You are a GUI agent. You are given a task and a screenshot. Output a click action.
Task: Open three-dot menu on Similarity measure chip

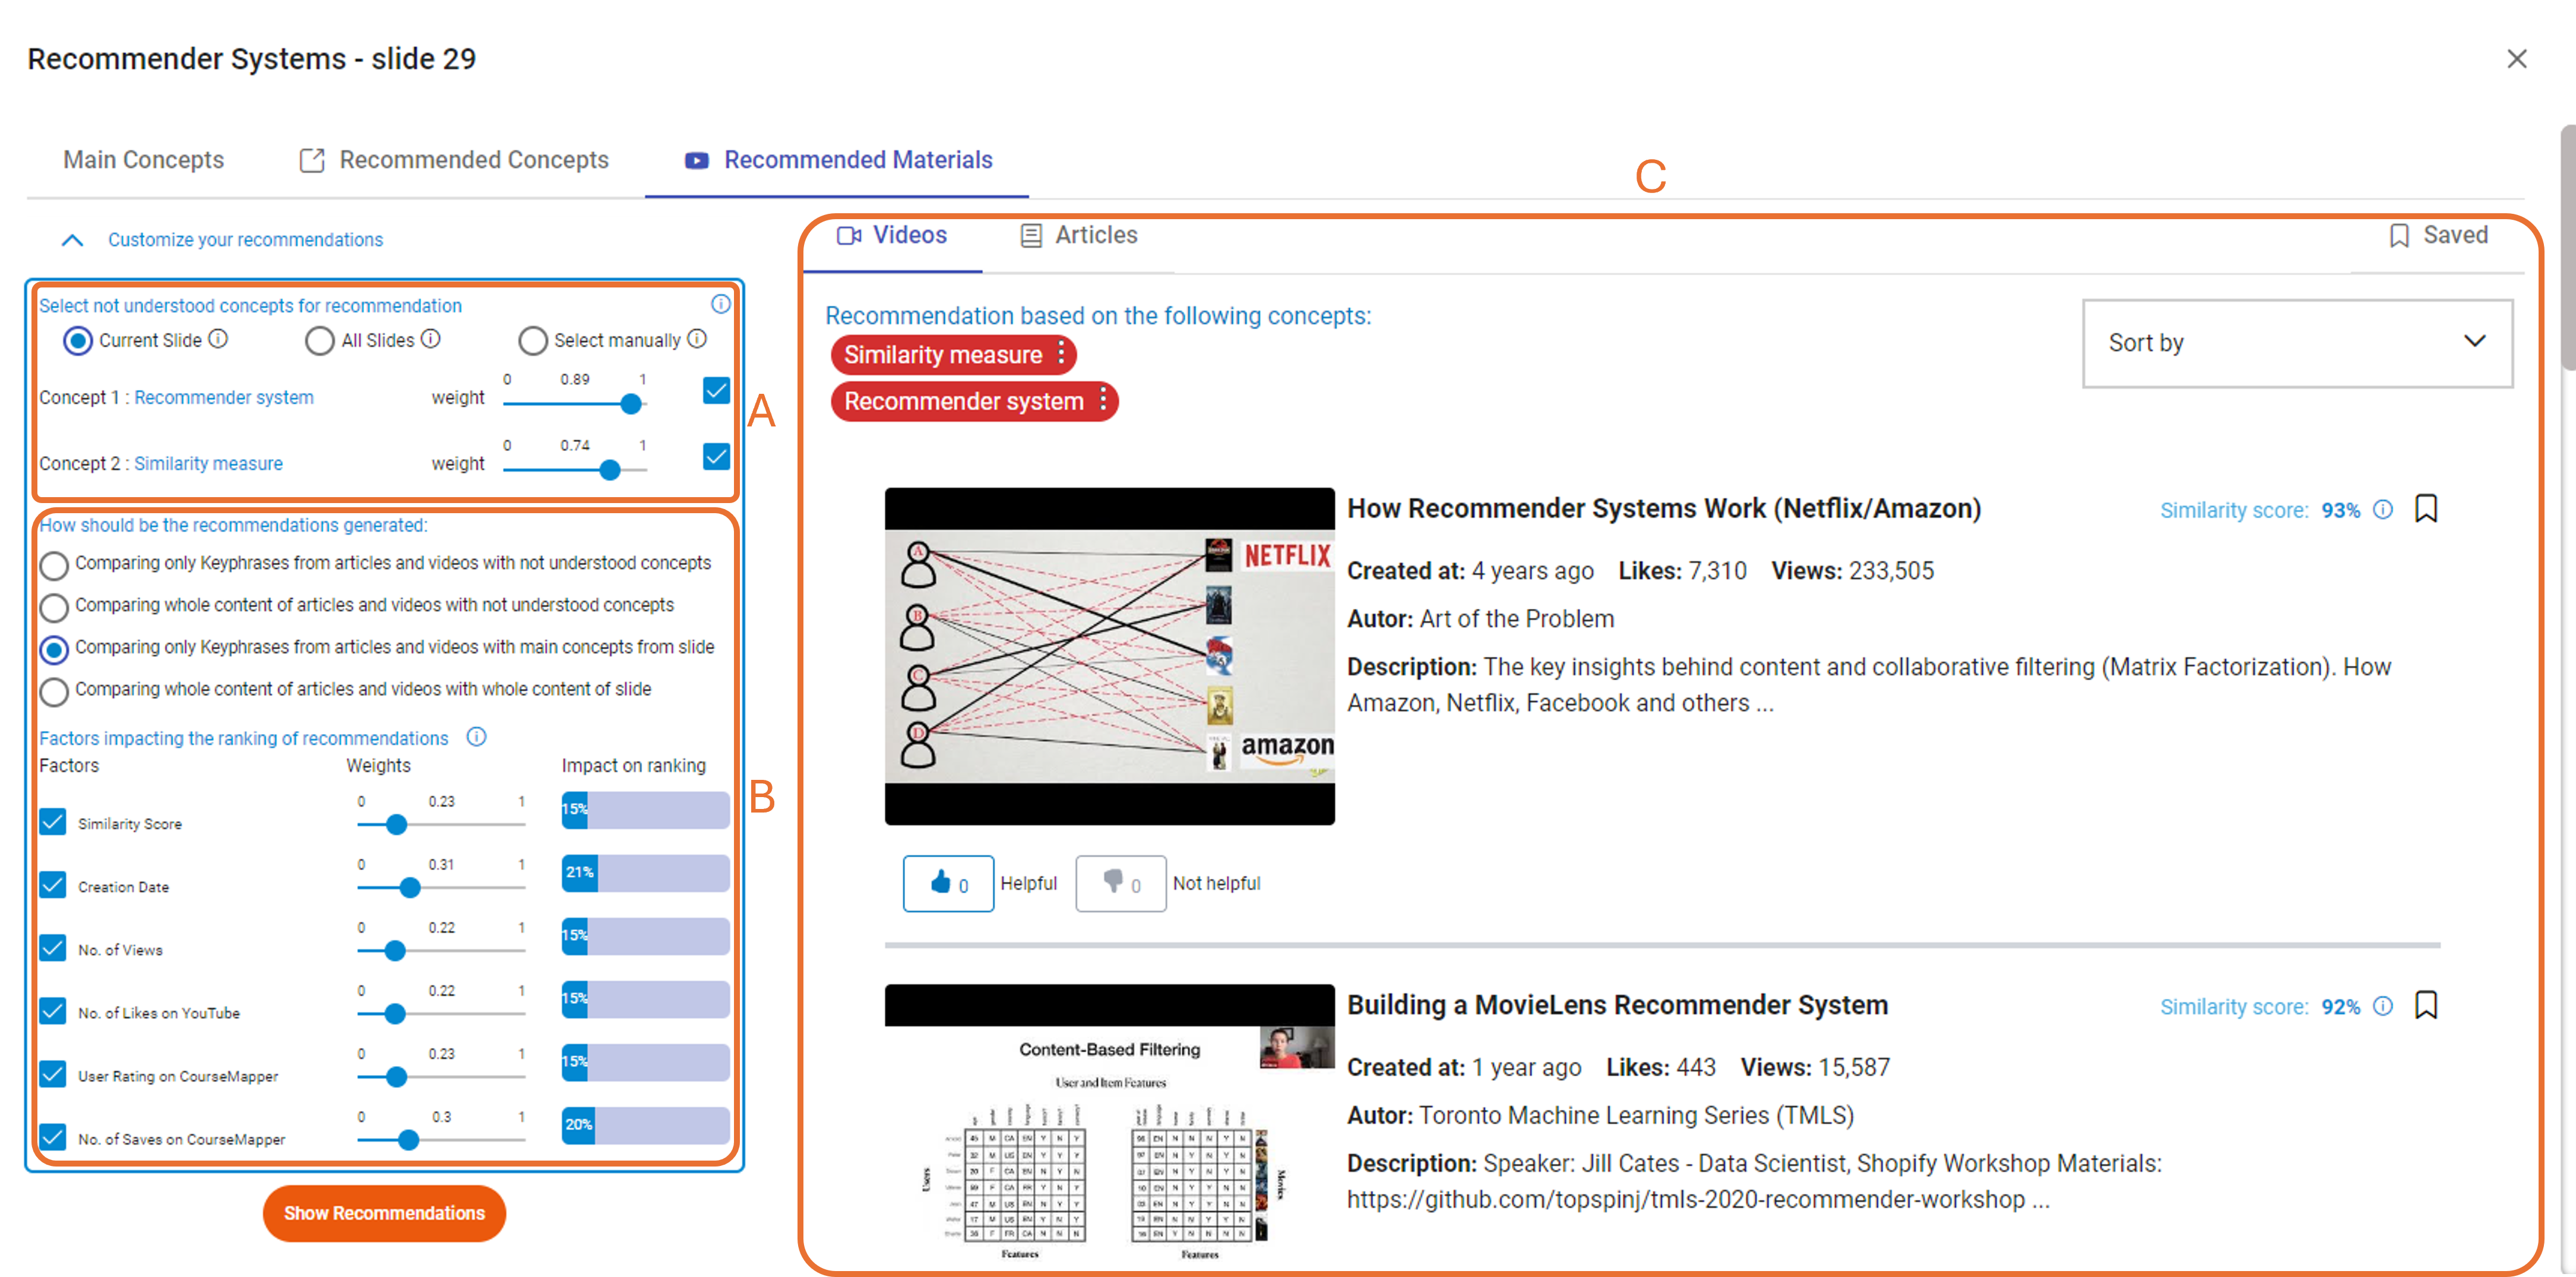point(1061,354)
